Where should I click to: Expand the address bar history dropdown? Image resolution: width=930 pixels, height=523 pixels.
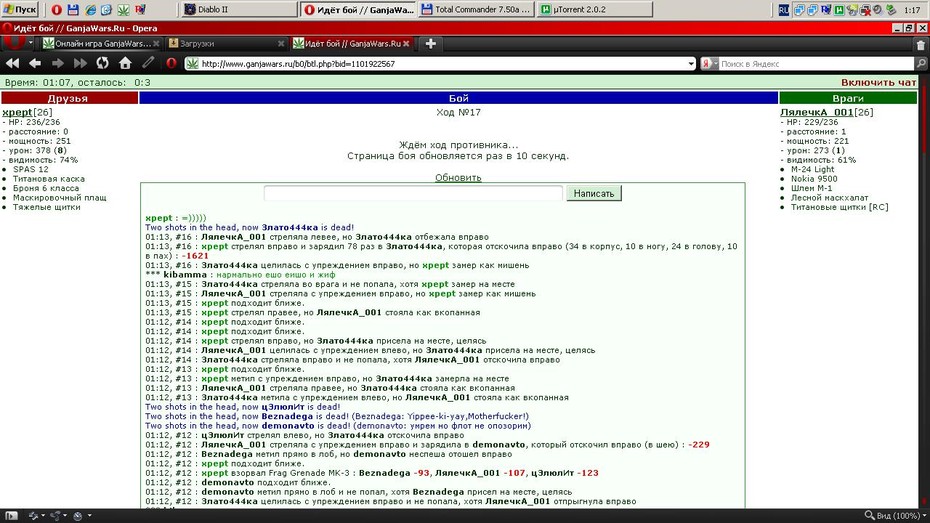690,63
